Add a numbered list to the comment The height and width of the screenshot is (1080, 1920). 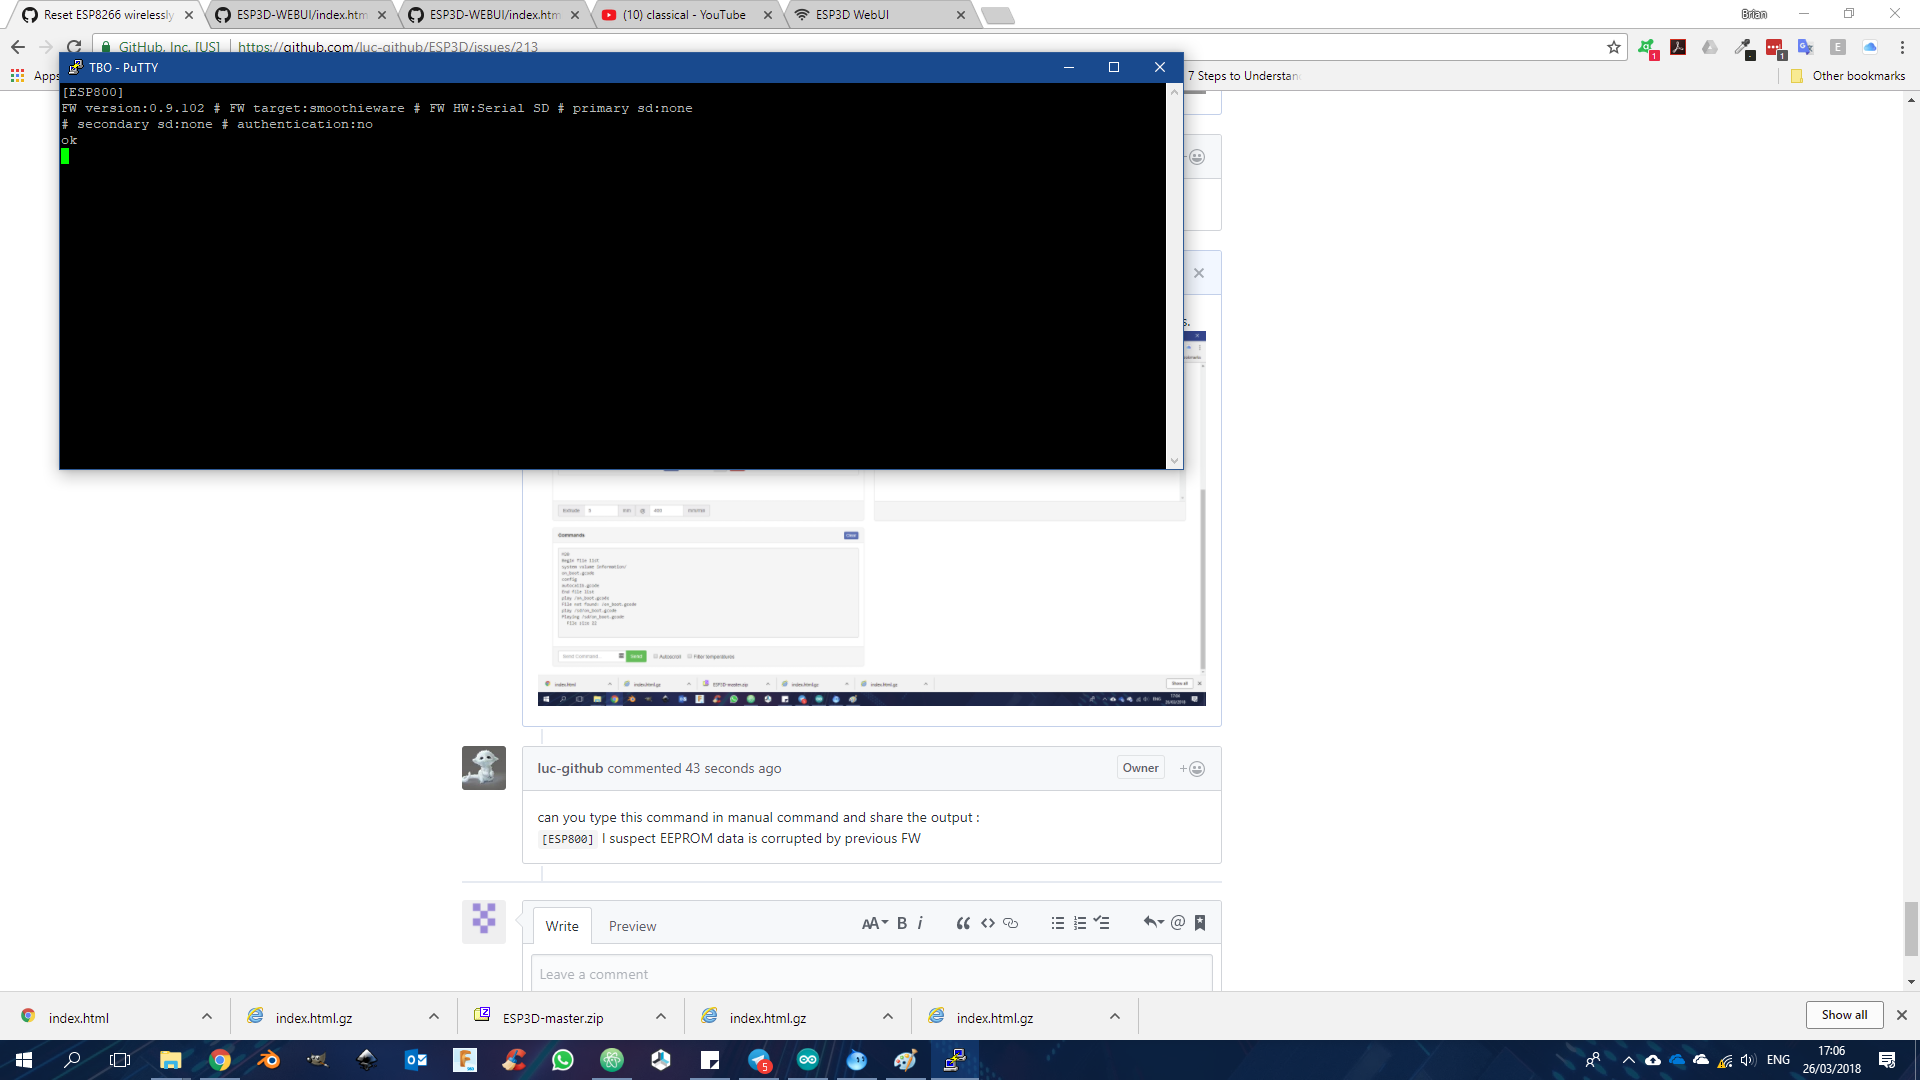tap(1079, 923)
